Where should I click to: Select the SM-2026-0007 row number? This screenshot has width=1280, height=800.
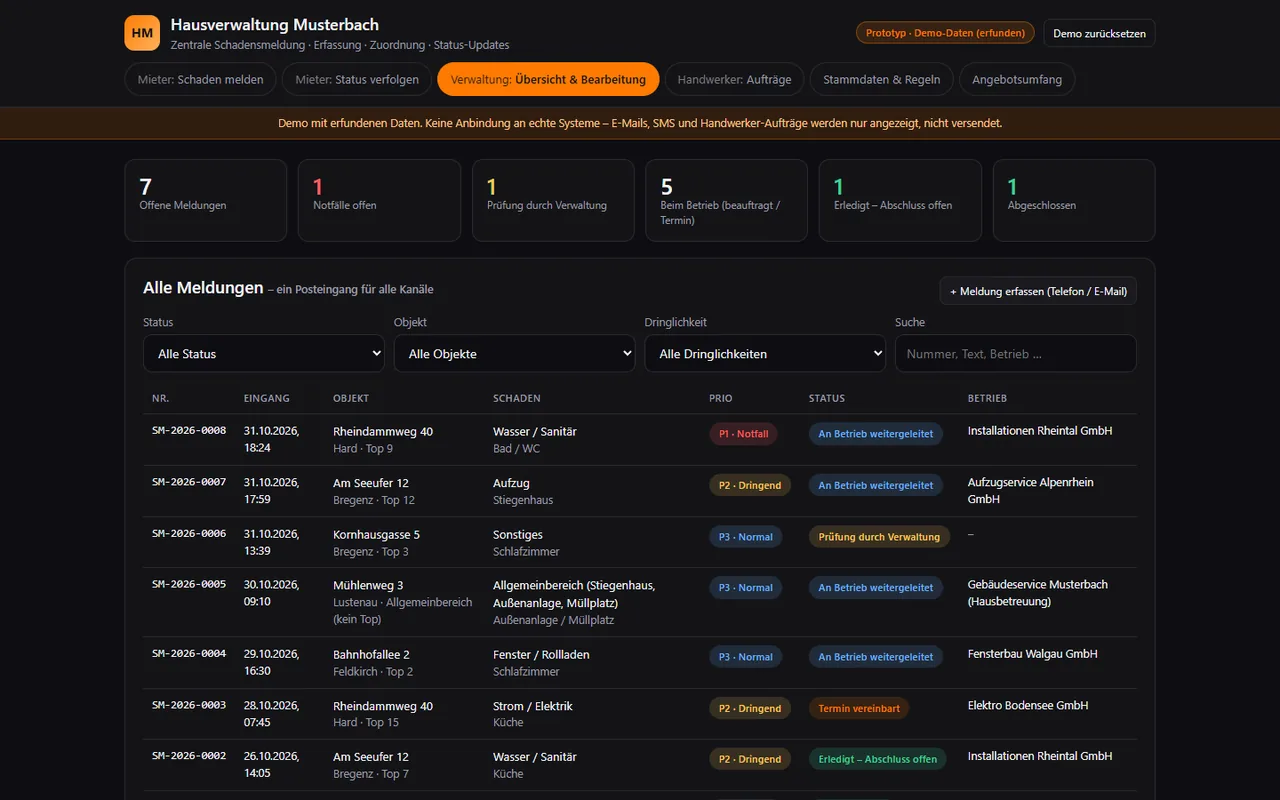pyautogui.click(x=189, y=482)
